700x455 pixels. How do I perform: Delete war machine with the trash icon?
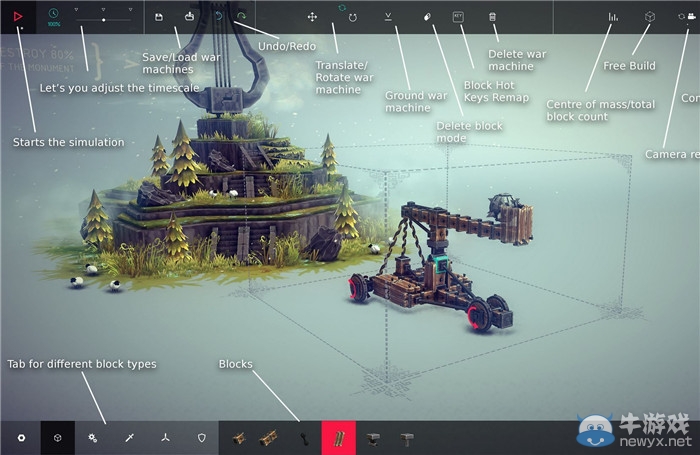coord(492,17)
